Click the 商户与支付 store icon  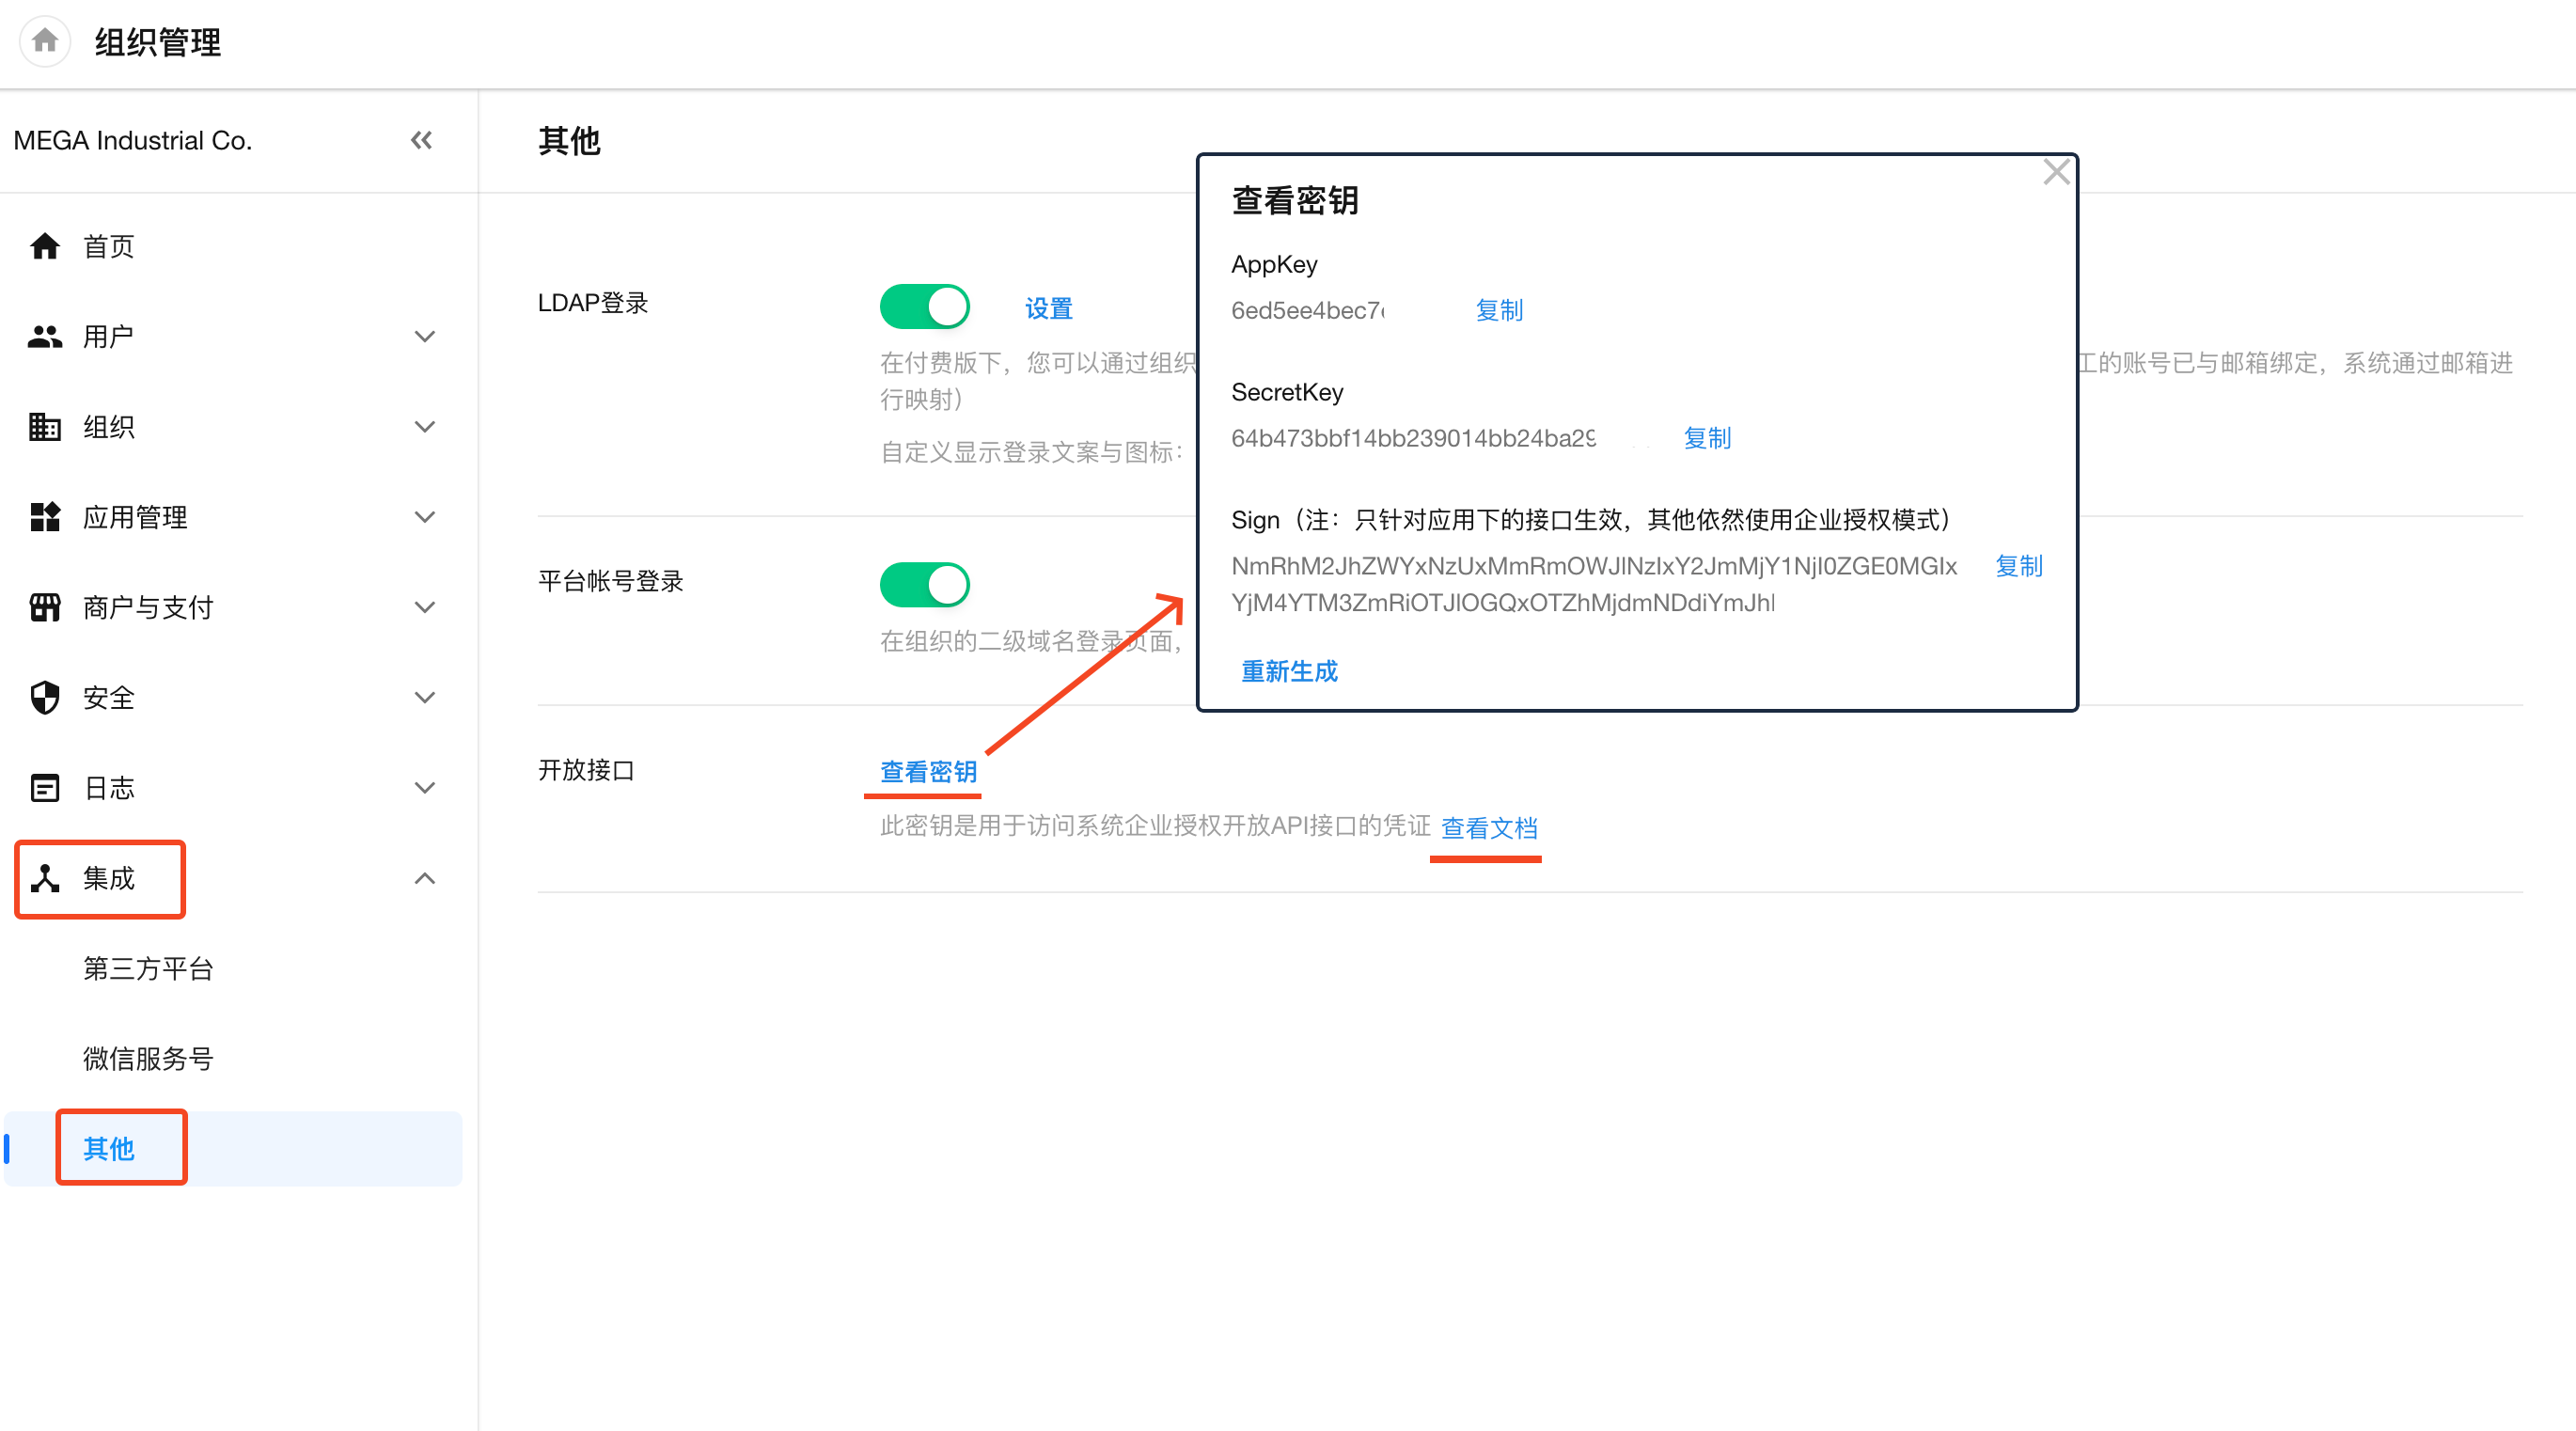[x=45, y=607]
